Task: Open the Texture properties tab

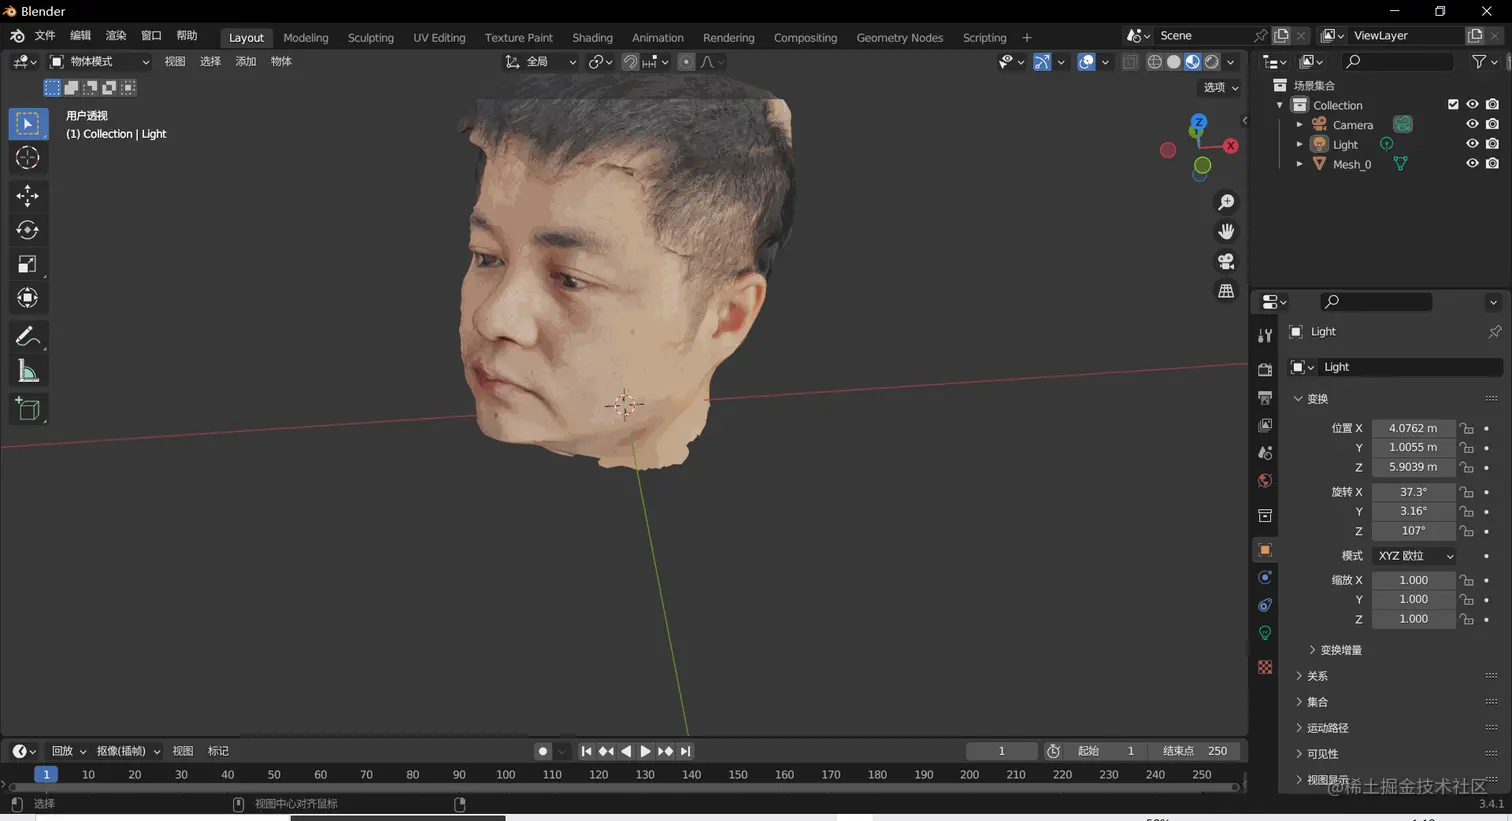Action: click(1265, 667)
